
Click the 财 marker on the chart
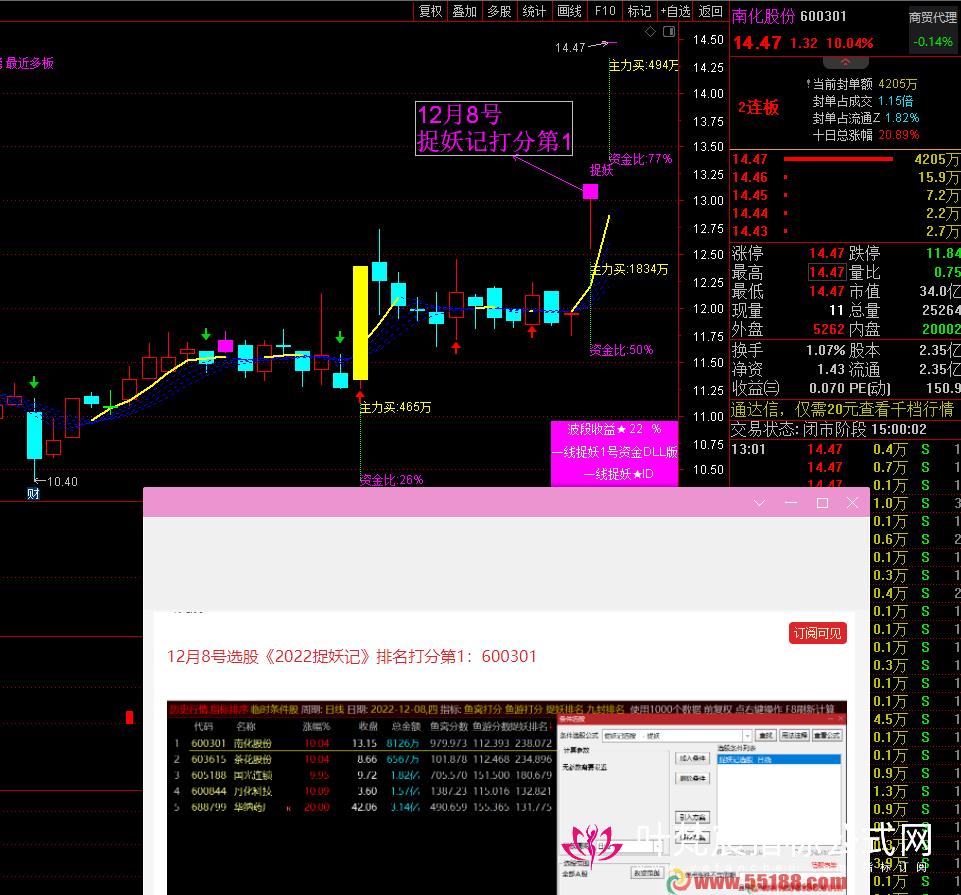(33, 493)
